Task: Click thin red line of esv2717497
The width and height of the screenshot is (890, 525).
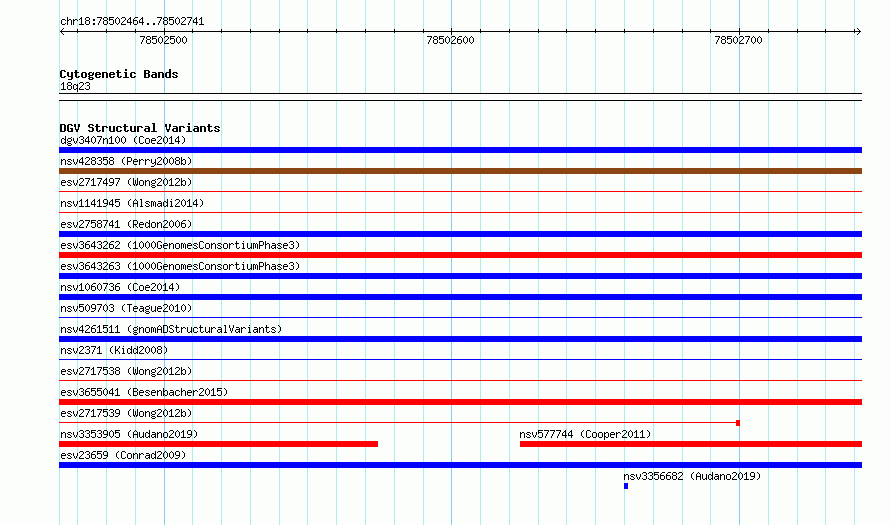Action: pyautogui.click(x=460, y=192)
